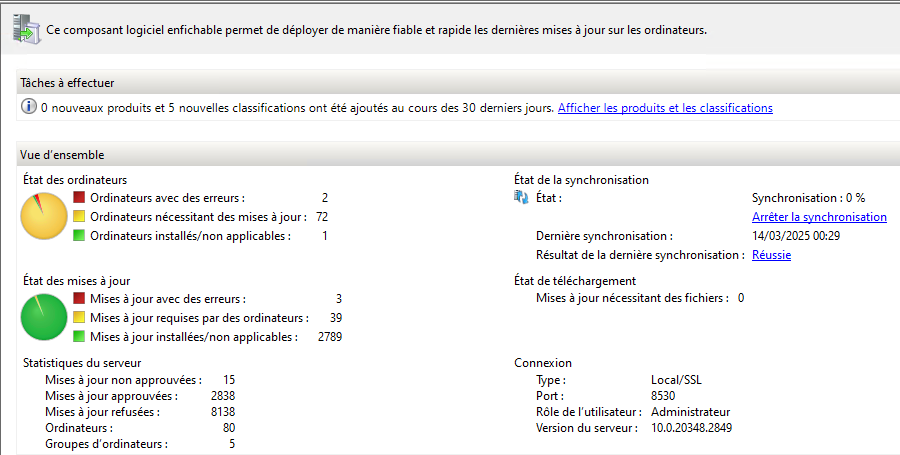Open Afficher les produits et les classifications link
This screenshot has height=455, width=900.
tap(665, 108)
